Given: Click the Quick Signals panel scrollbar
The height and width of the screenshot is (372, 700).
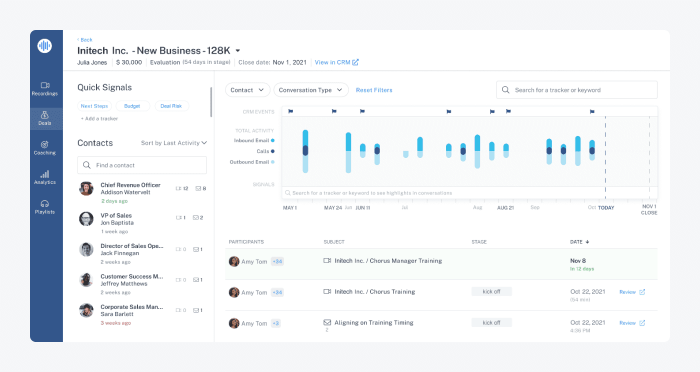Looking at the screenshot, I should pos(211,102).
